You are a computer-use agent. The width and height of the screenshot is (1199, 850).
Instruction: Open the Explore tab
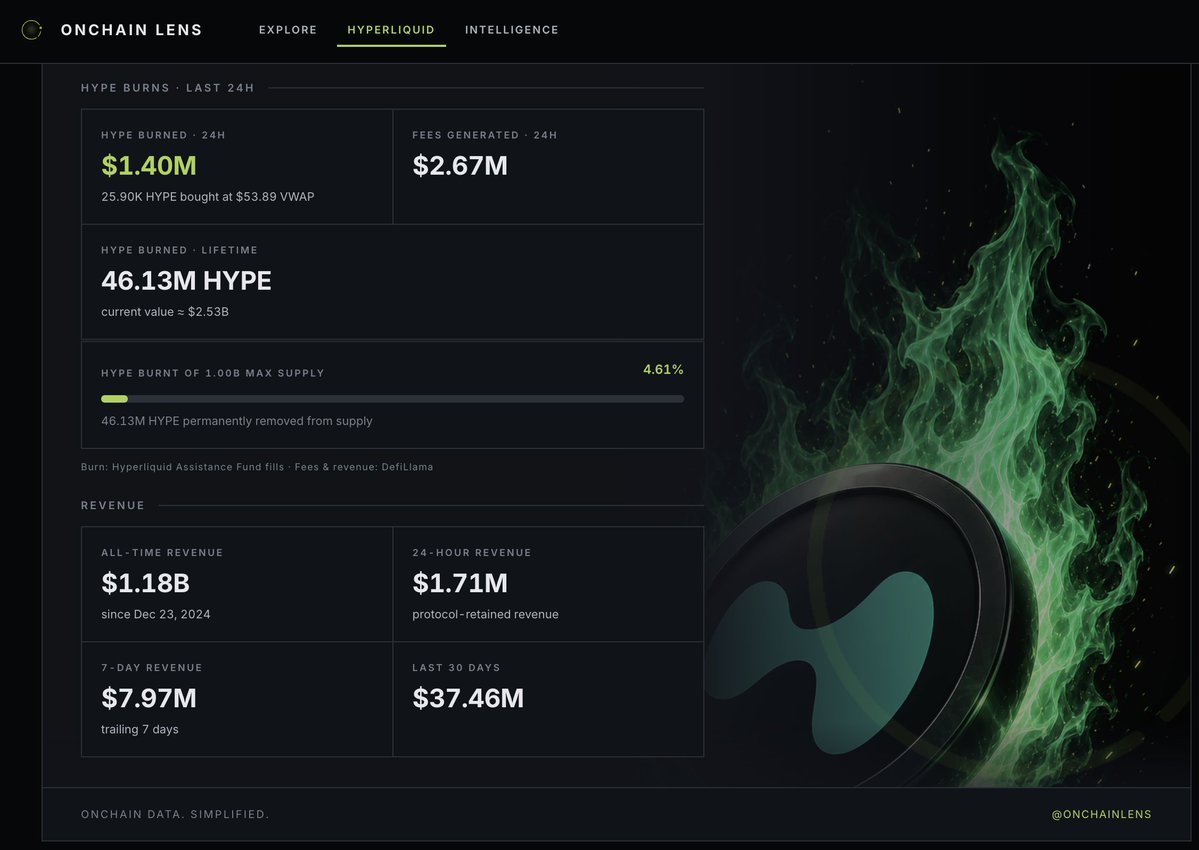click(x=288, y=30)
